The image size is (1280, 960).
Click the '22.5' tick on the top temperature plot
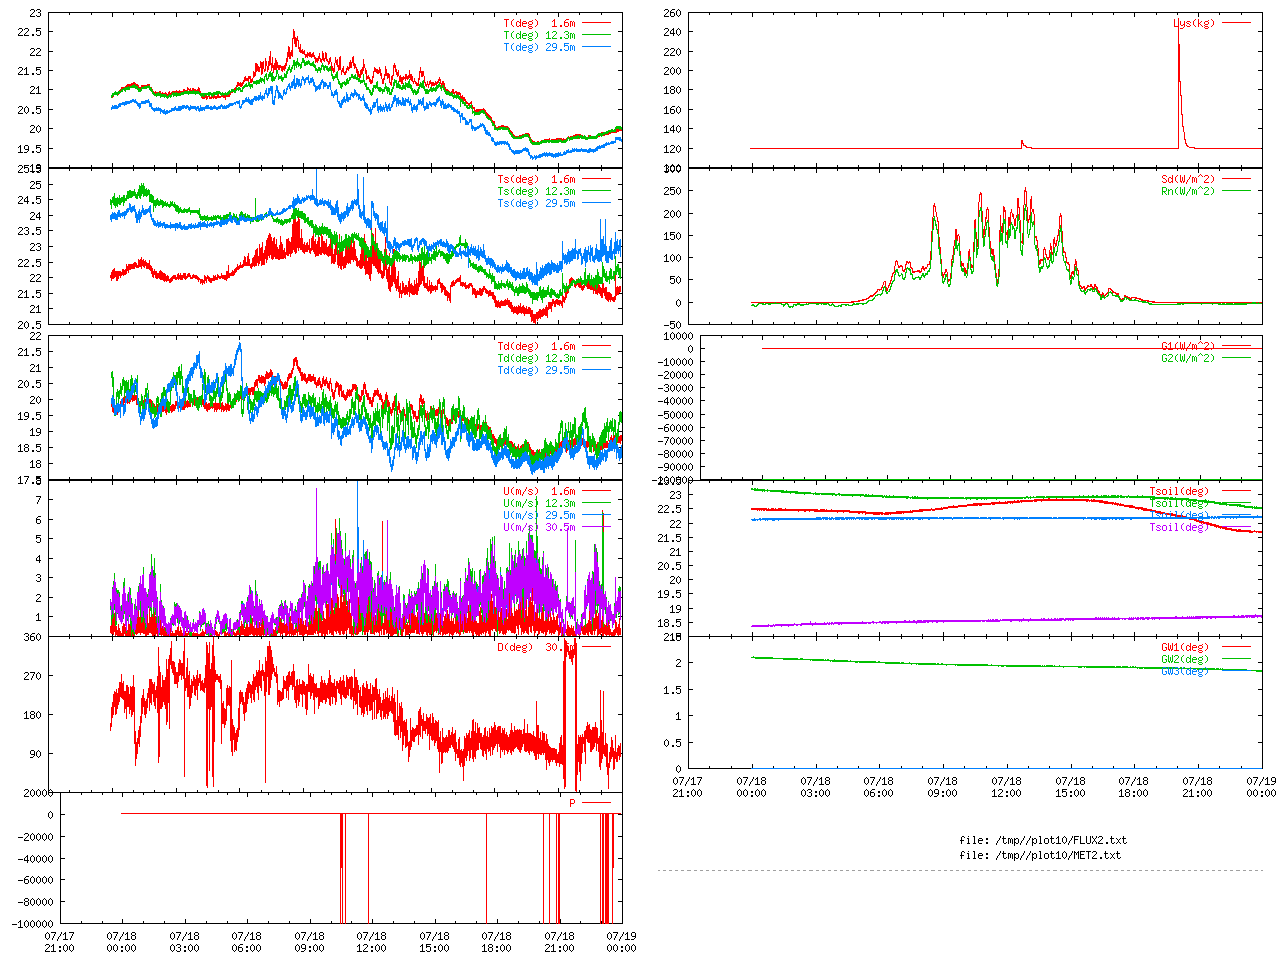30,33
